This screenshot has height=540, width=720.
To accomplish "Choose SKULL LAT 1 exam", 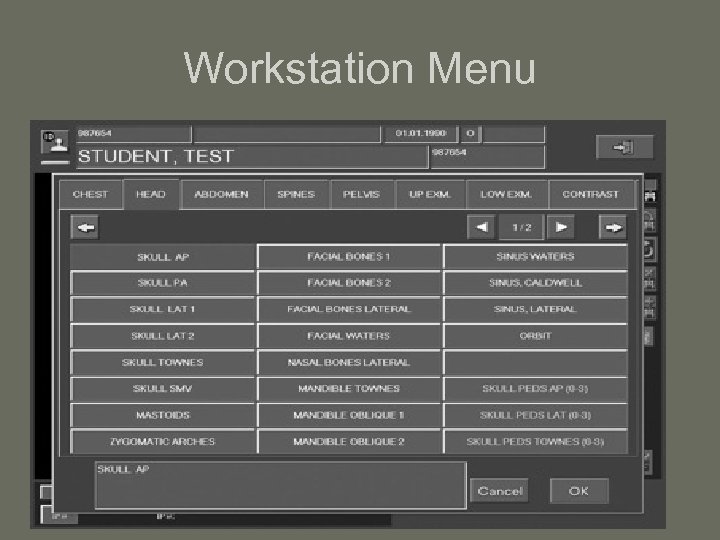I will [x=163, y=309].
